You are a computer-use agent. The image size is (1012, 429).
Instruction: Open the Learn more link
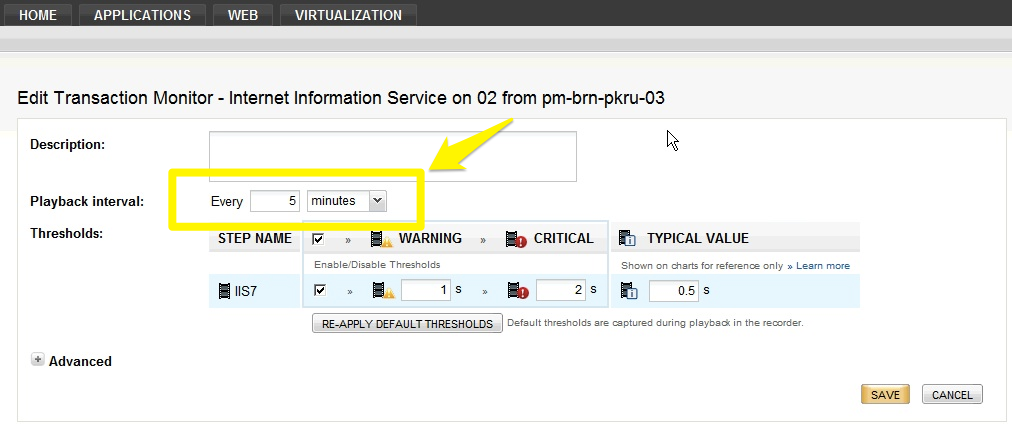click(x=823, y=266)
